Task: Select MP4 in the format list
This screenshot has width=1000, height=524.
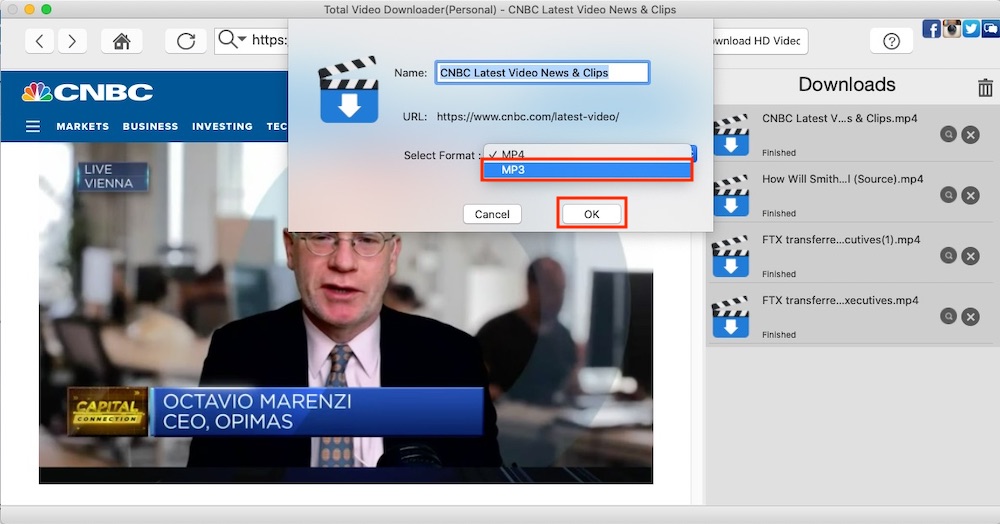Action: tap(587, 154)
